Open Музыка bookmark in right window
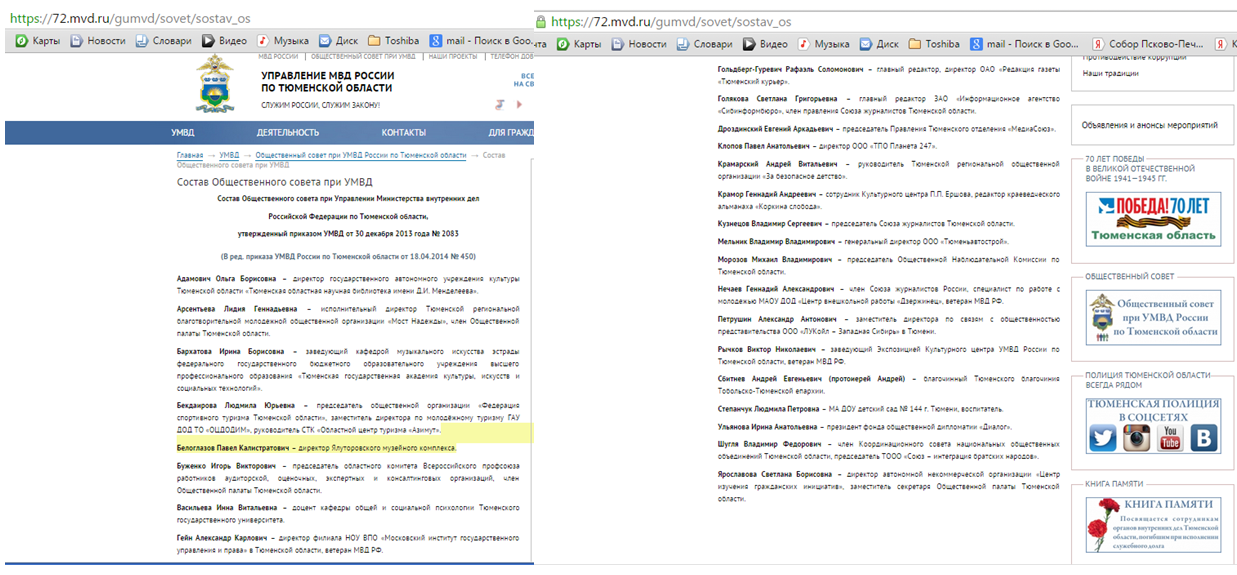 (823, 44)
